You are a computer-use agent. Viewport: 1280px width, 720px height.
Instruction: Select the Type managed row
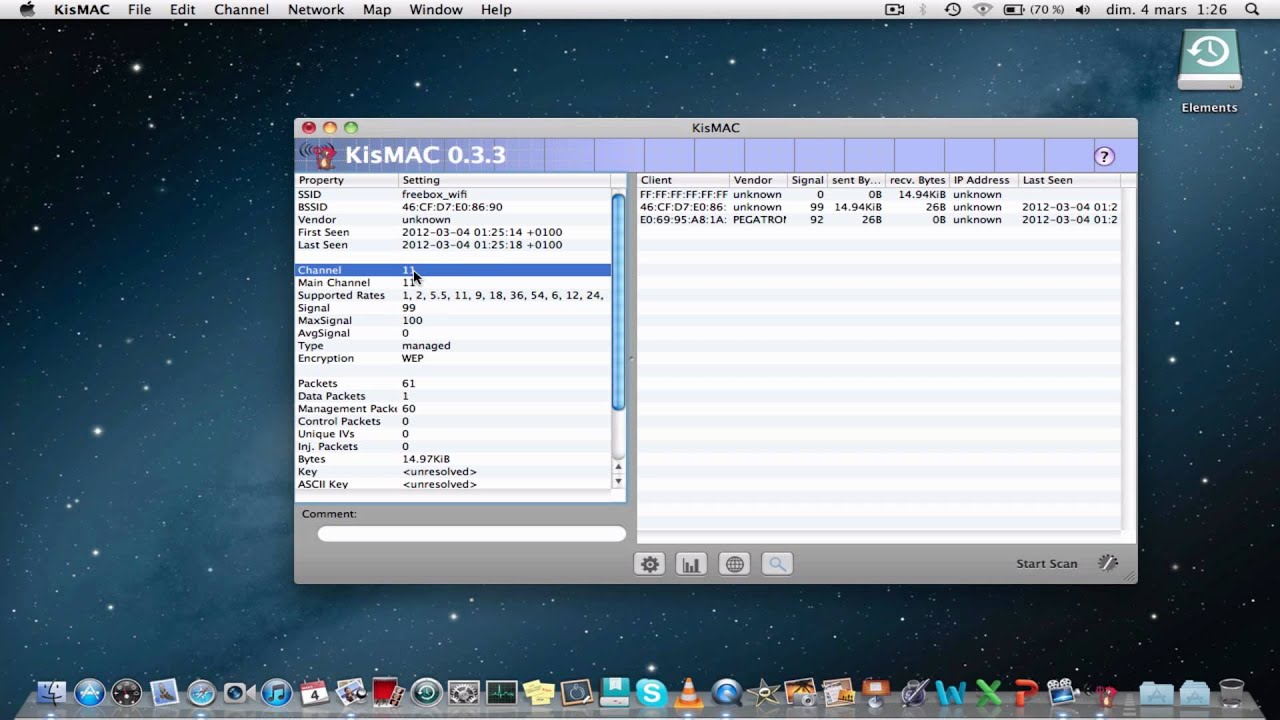tap(453, 346)
